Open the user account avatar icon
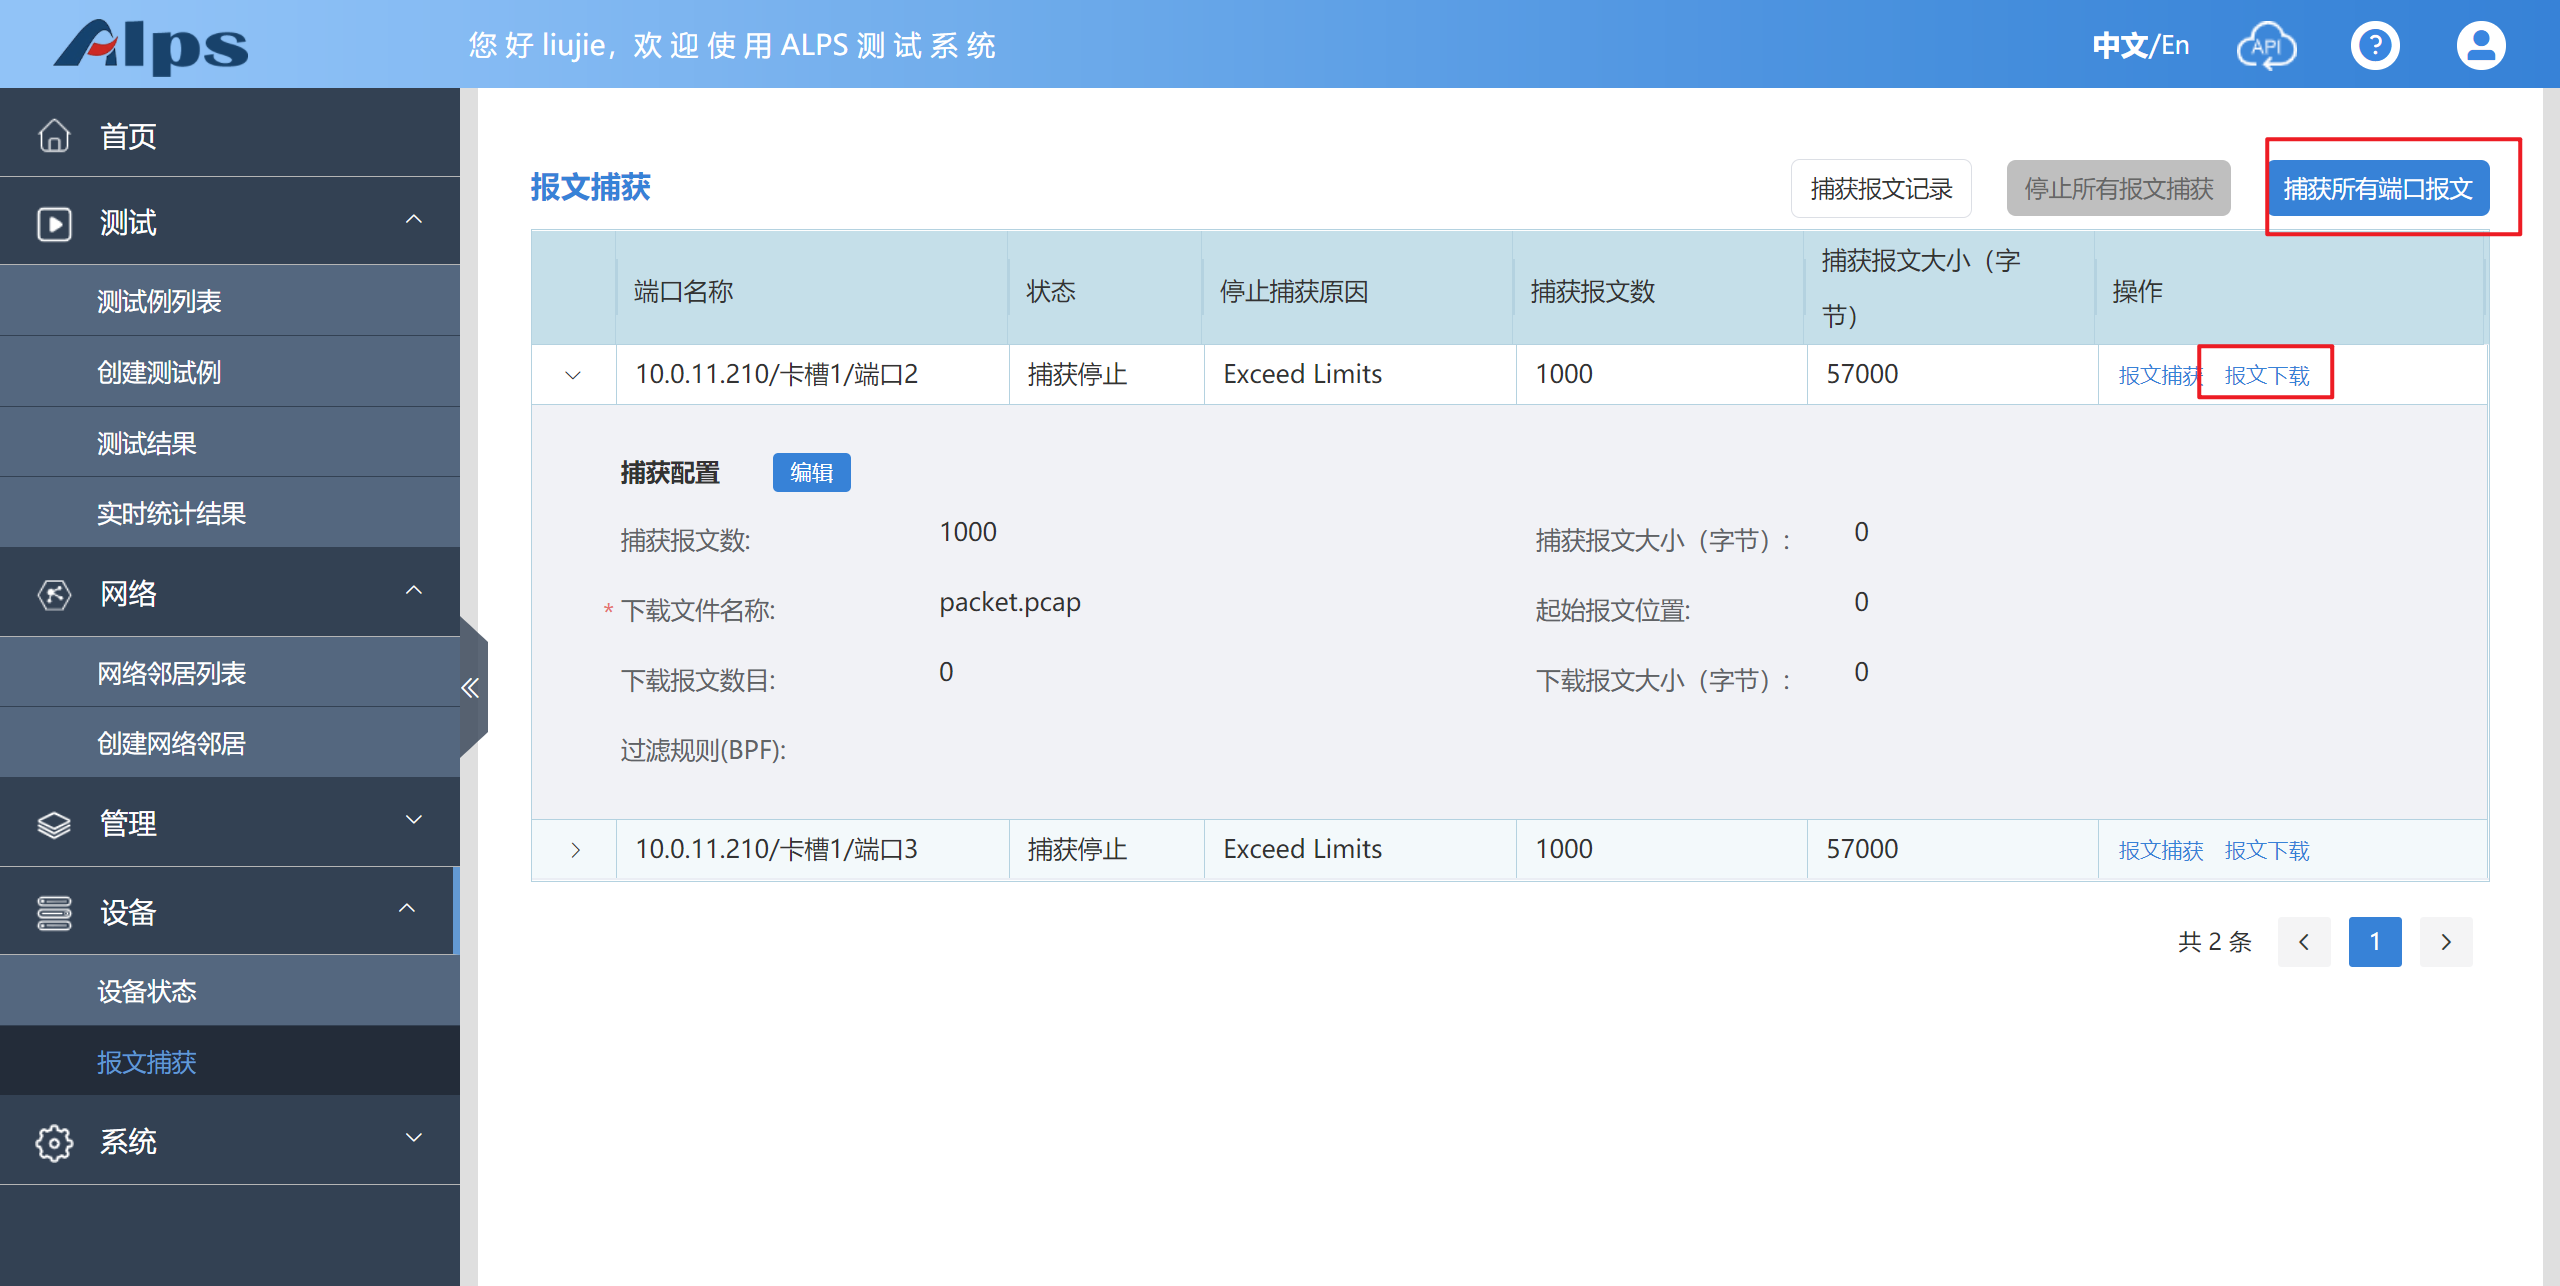 pyautogui.click(x=2481, y=46)
